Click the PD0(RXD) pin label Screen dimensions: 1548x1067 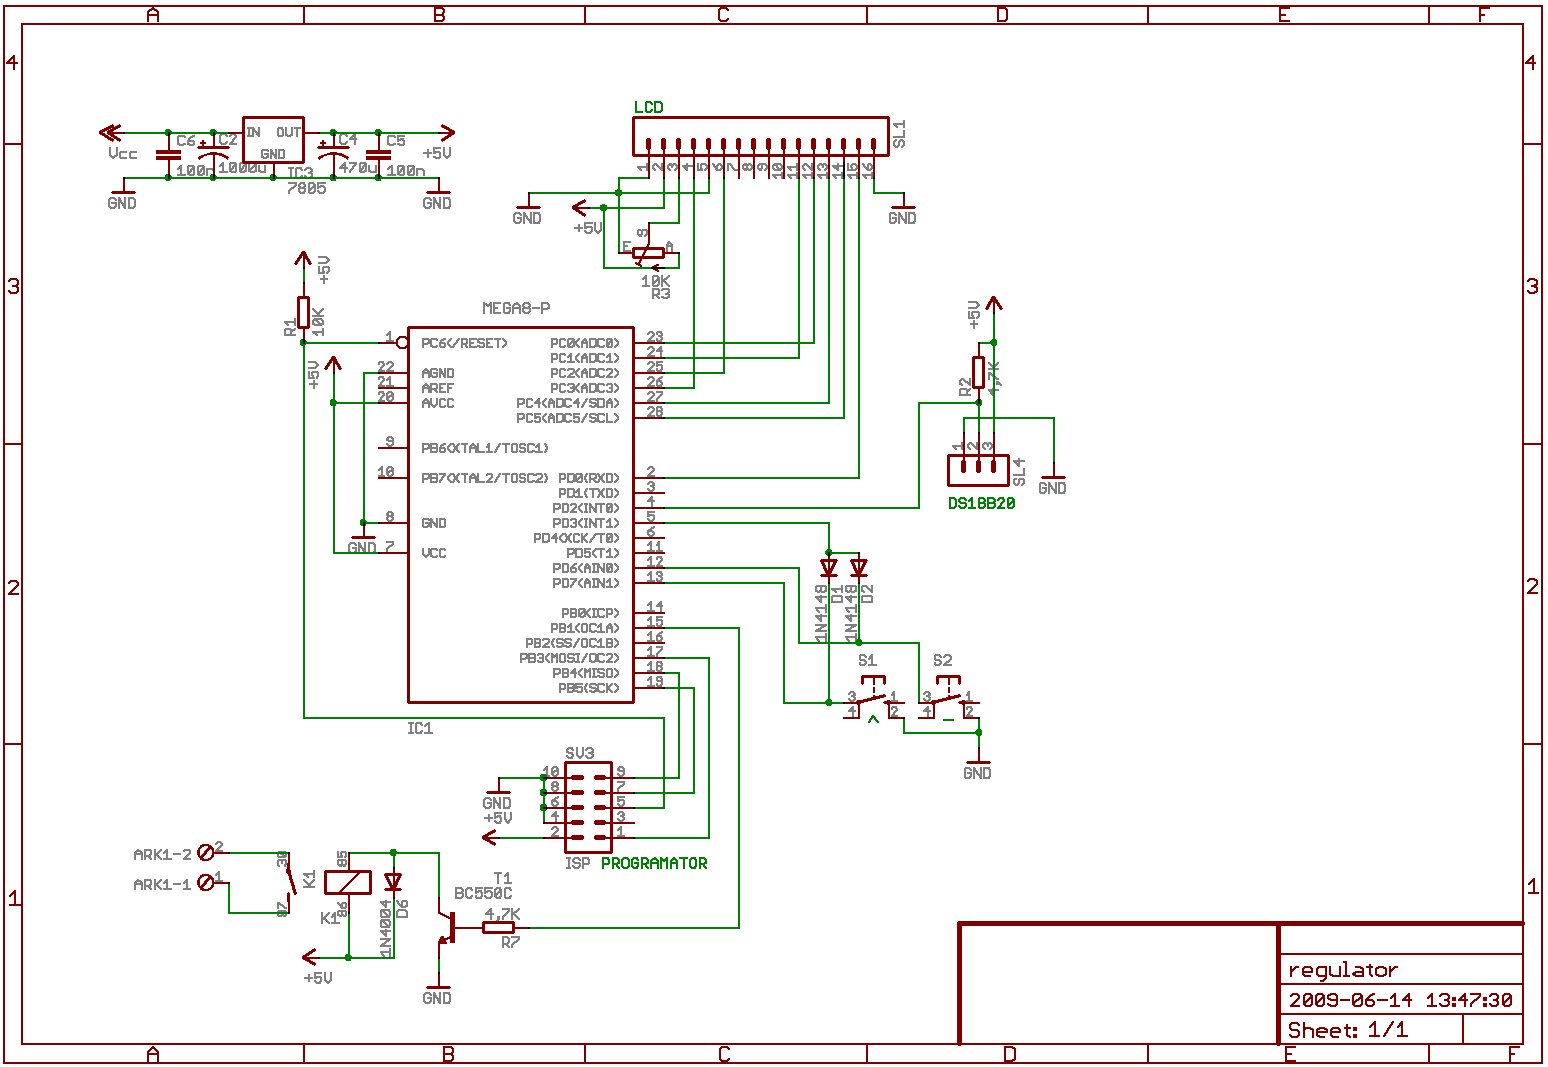tap(589, 478)
